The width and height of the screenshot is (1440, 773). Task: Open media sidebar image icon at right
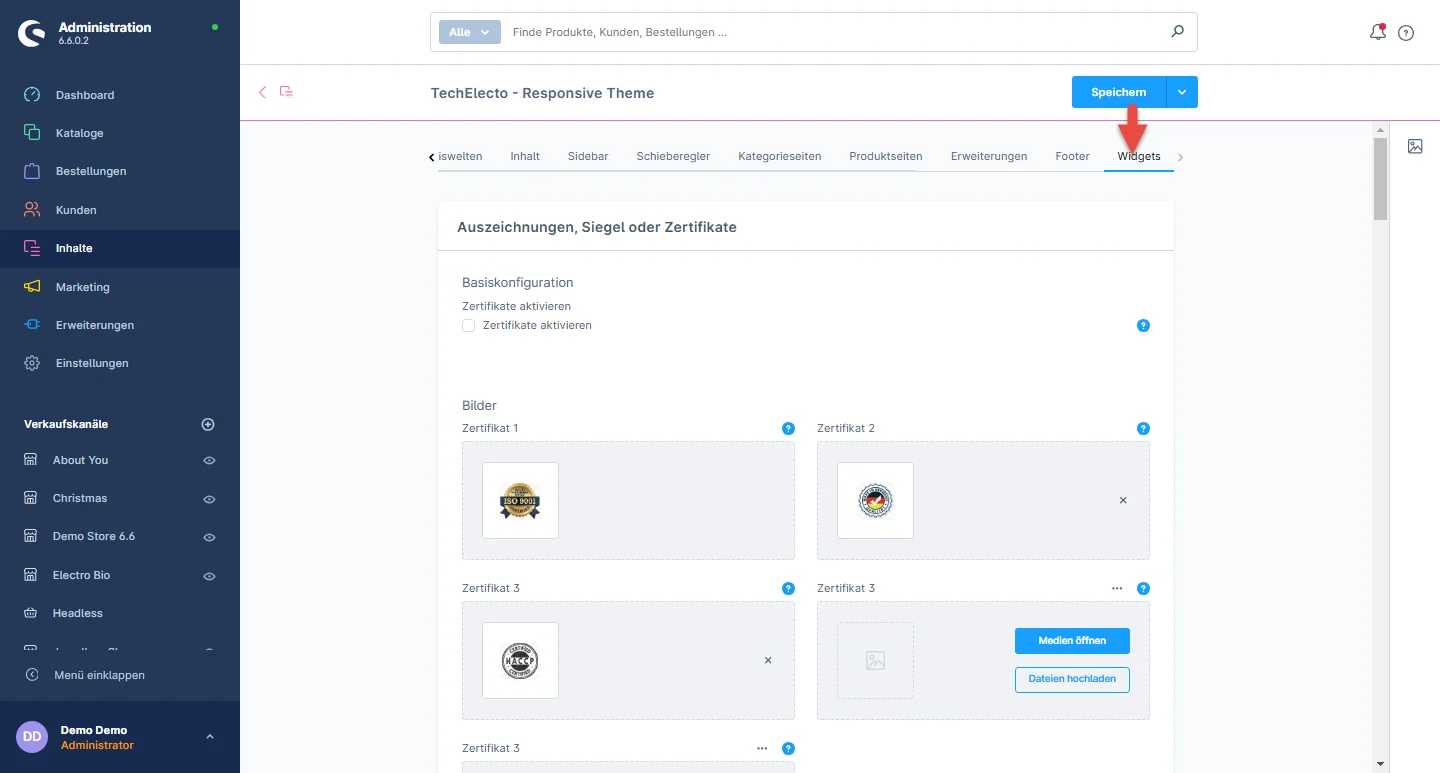click(1415, 146)
